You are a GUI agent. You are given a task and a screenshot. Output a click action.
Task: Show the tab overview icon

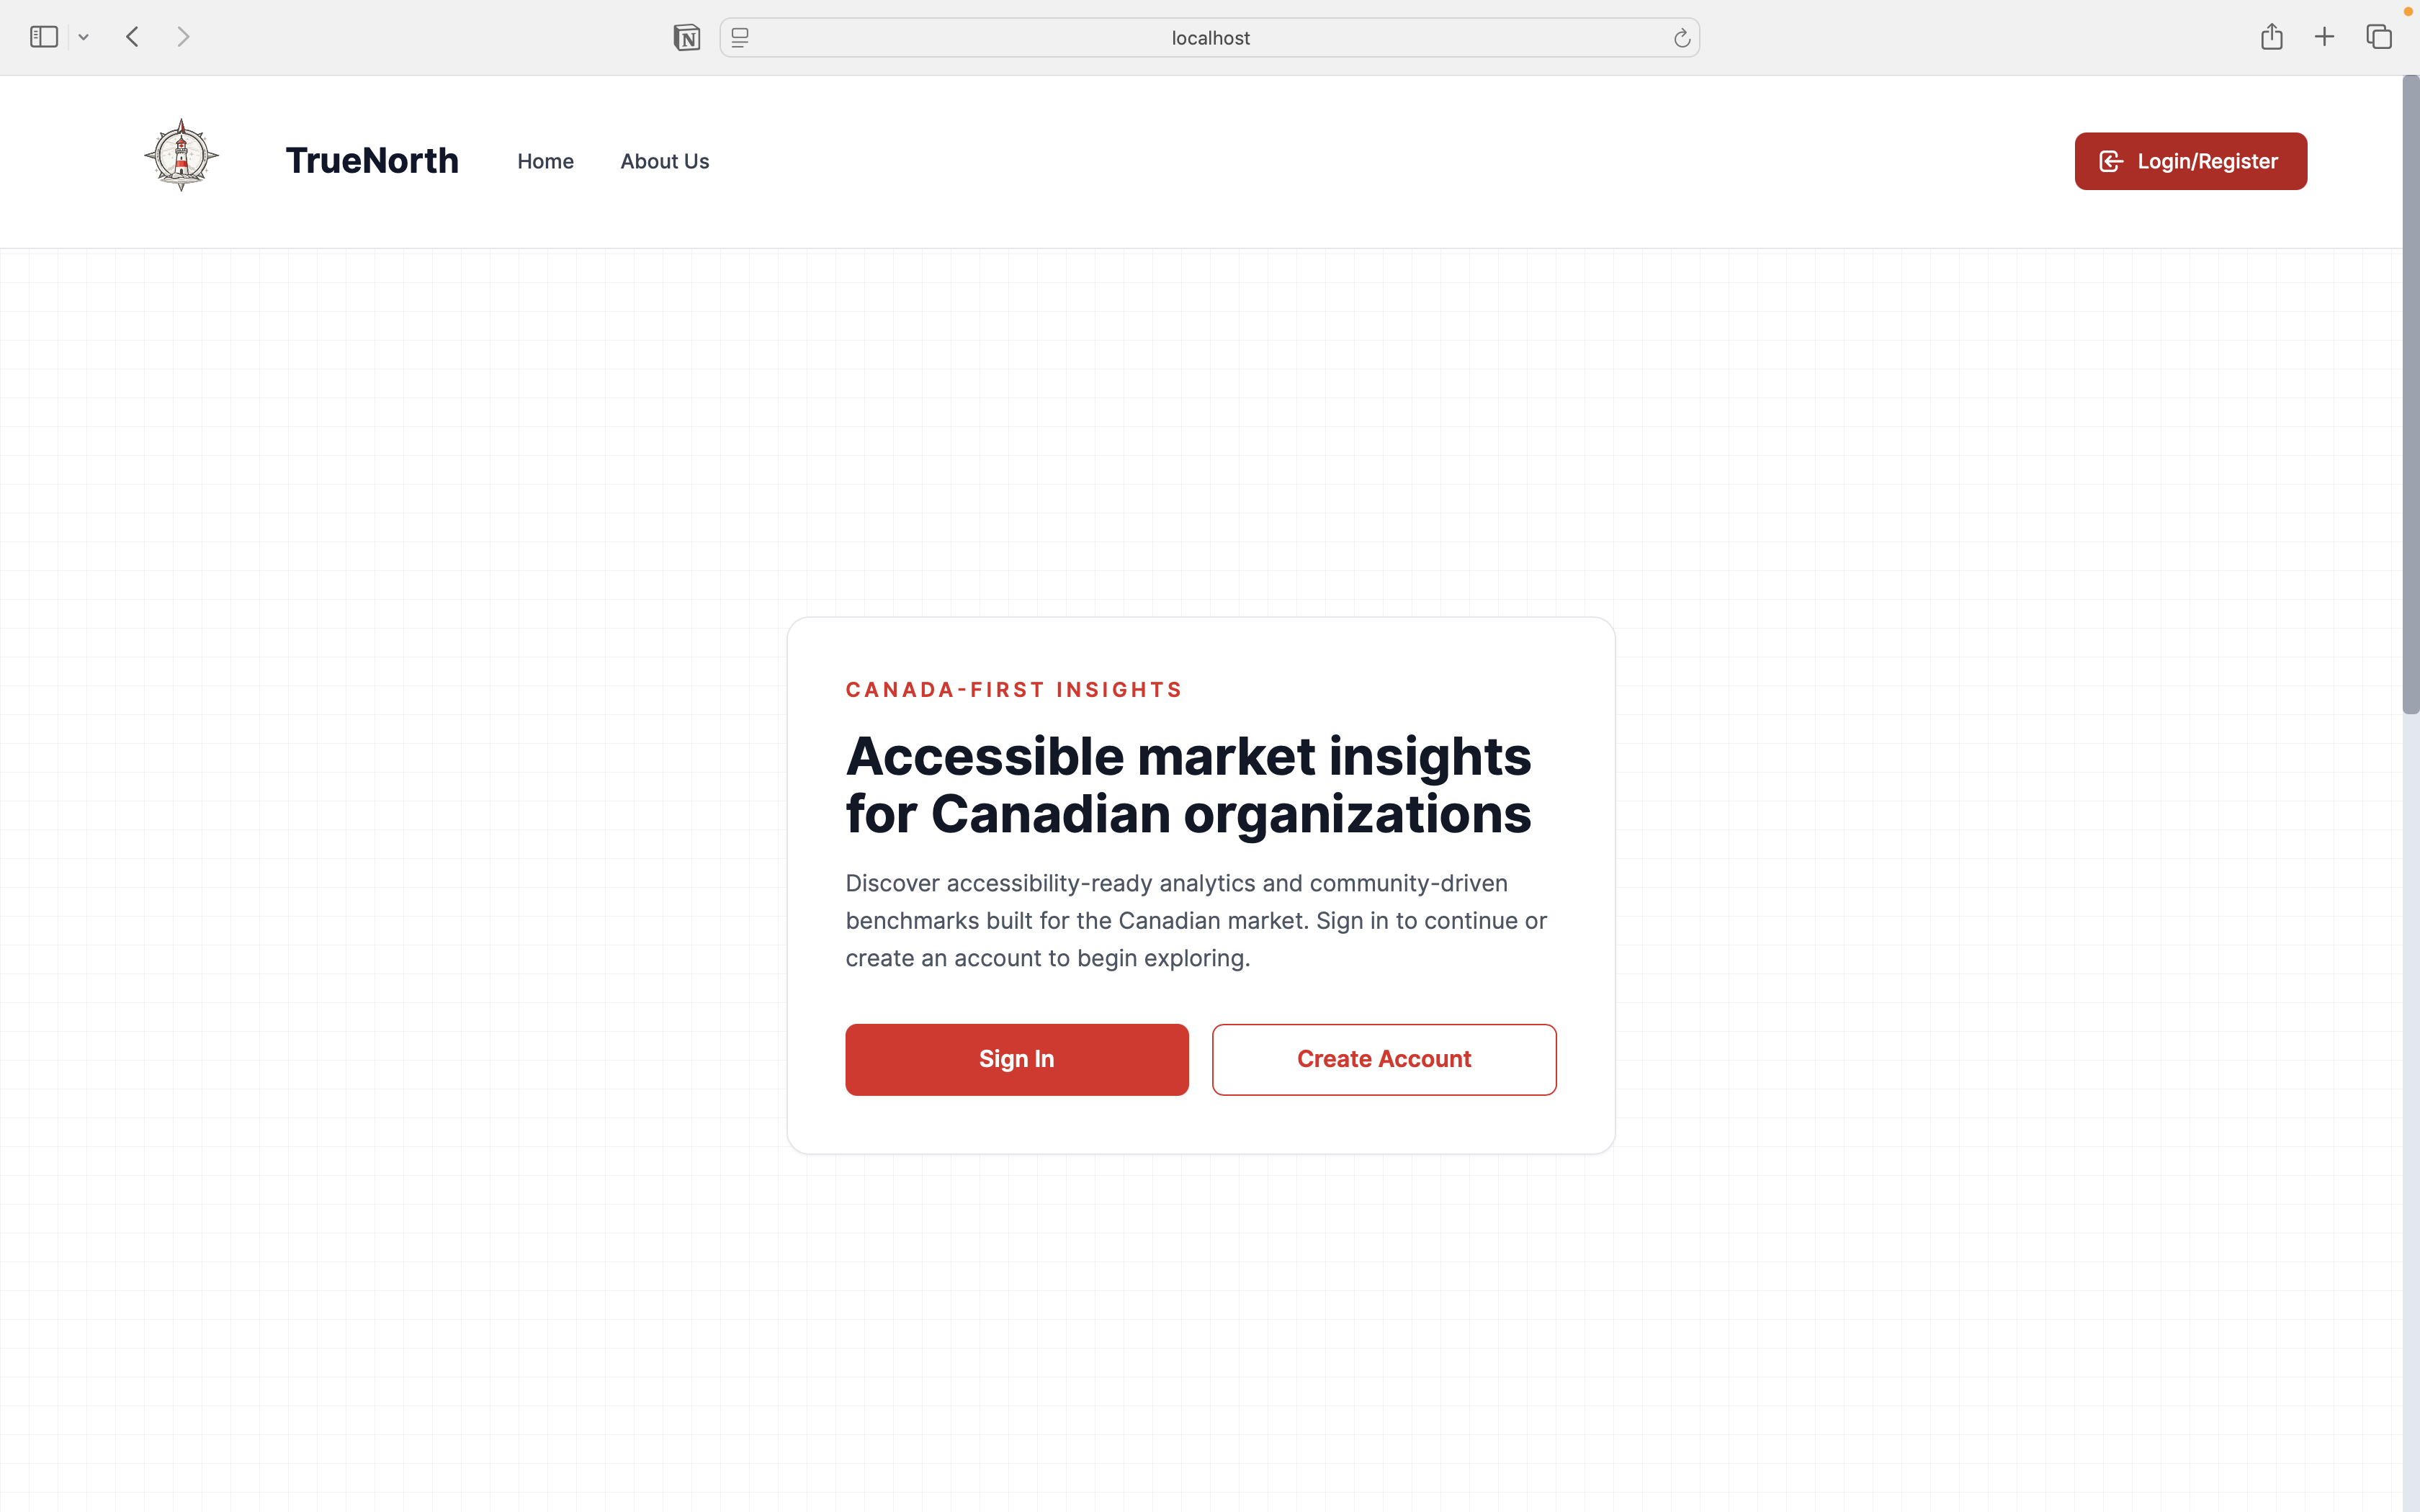click(2379, 37)
